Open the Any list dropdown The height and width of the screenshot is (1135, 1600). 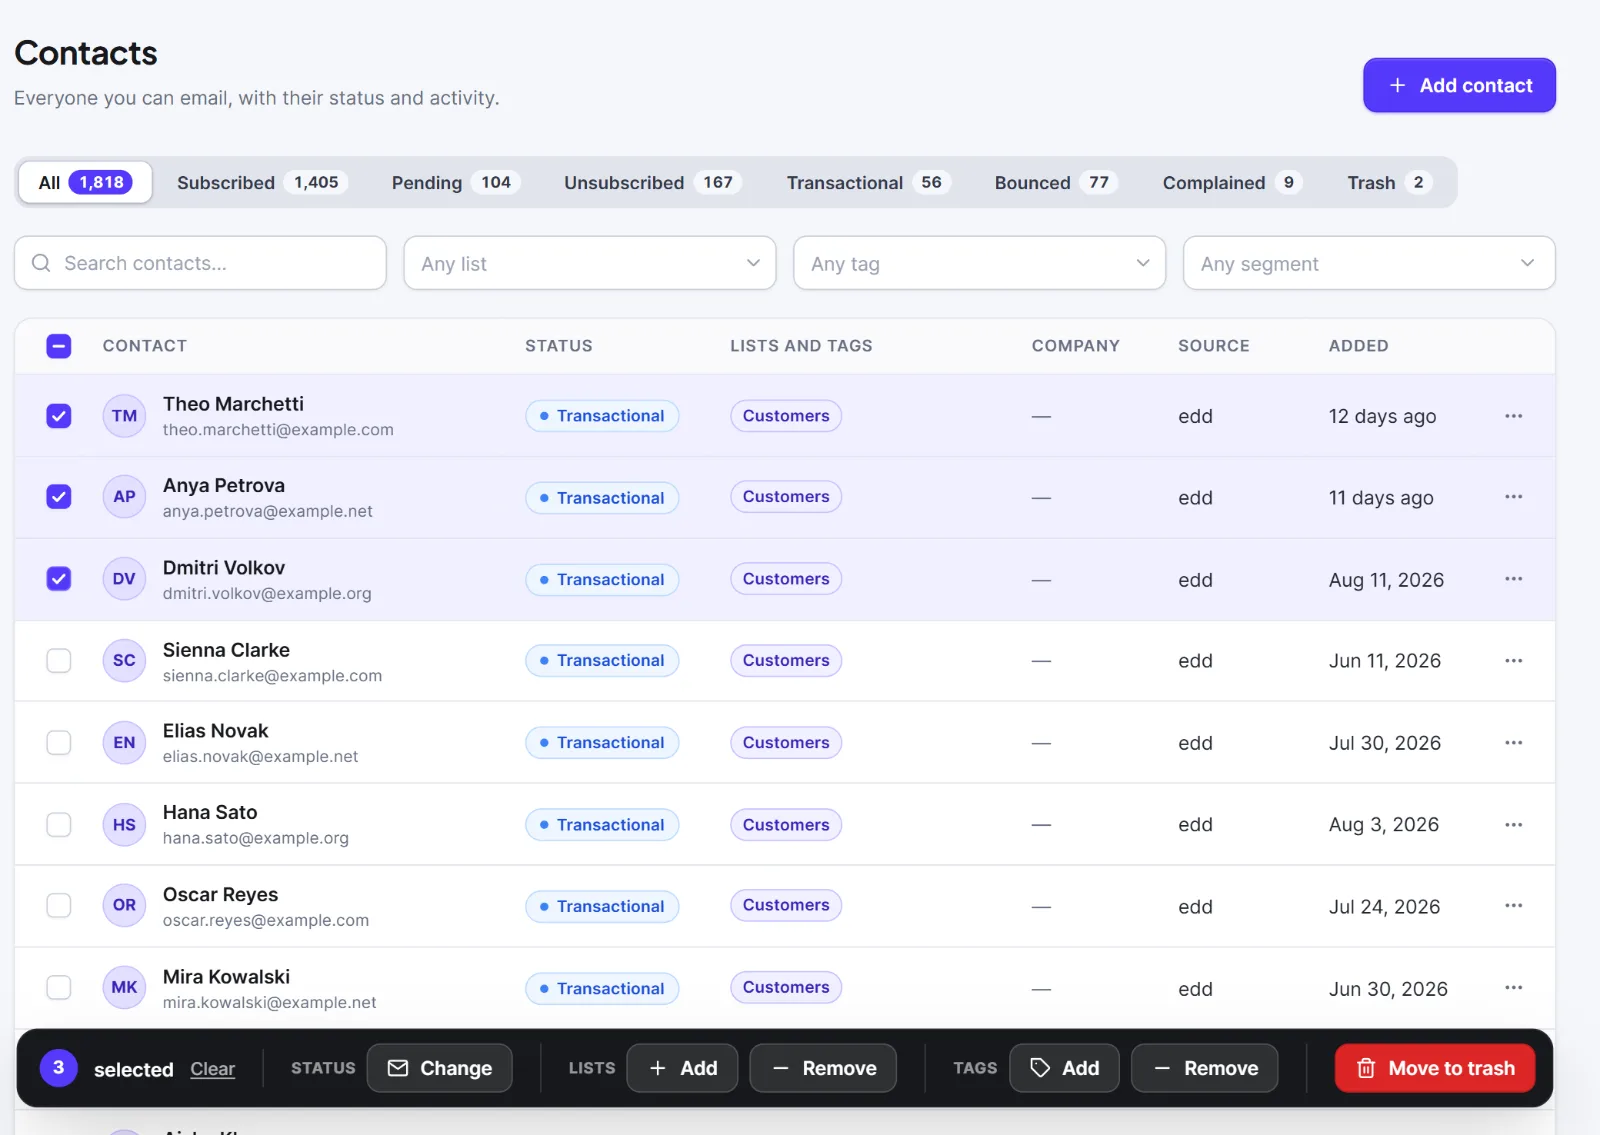(x=590, y=263)
